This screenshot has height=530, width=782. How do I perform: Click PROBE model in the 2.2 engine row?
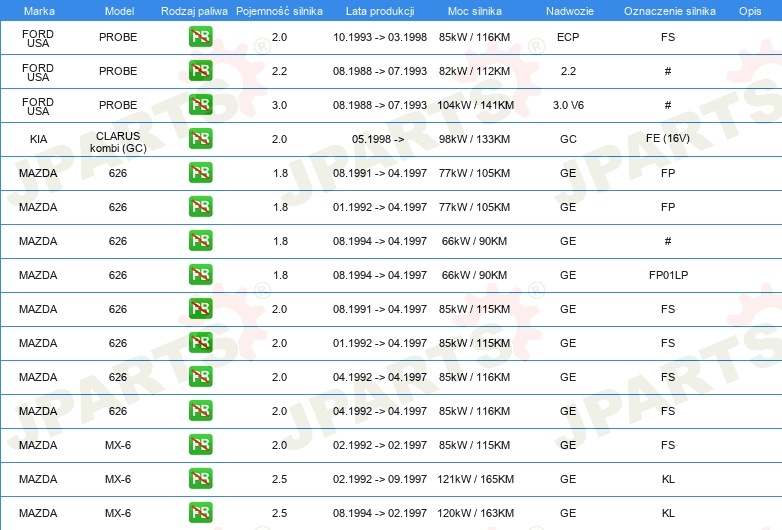point(118,71)
